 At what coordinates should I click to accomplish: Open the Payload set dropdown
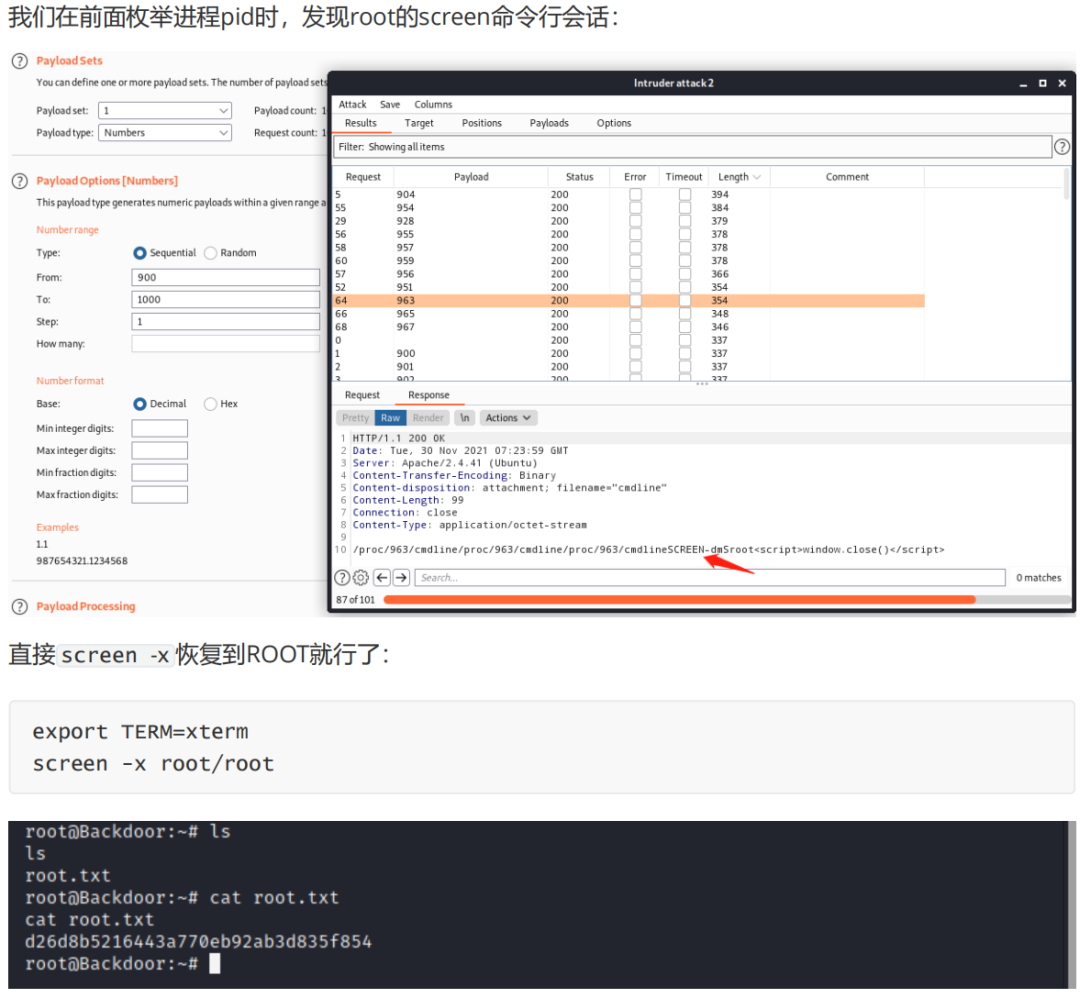(165, 110)
